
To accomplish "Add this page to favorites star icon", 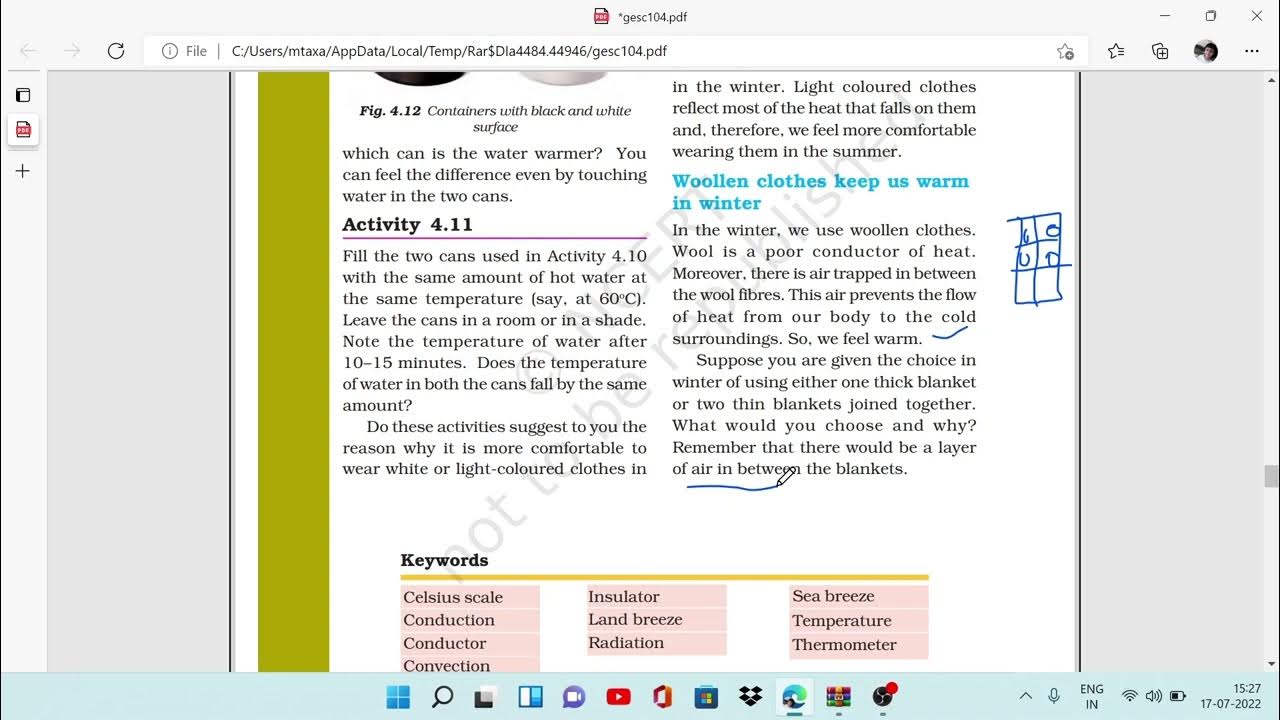I will [x=1065, y=51].
